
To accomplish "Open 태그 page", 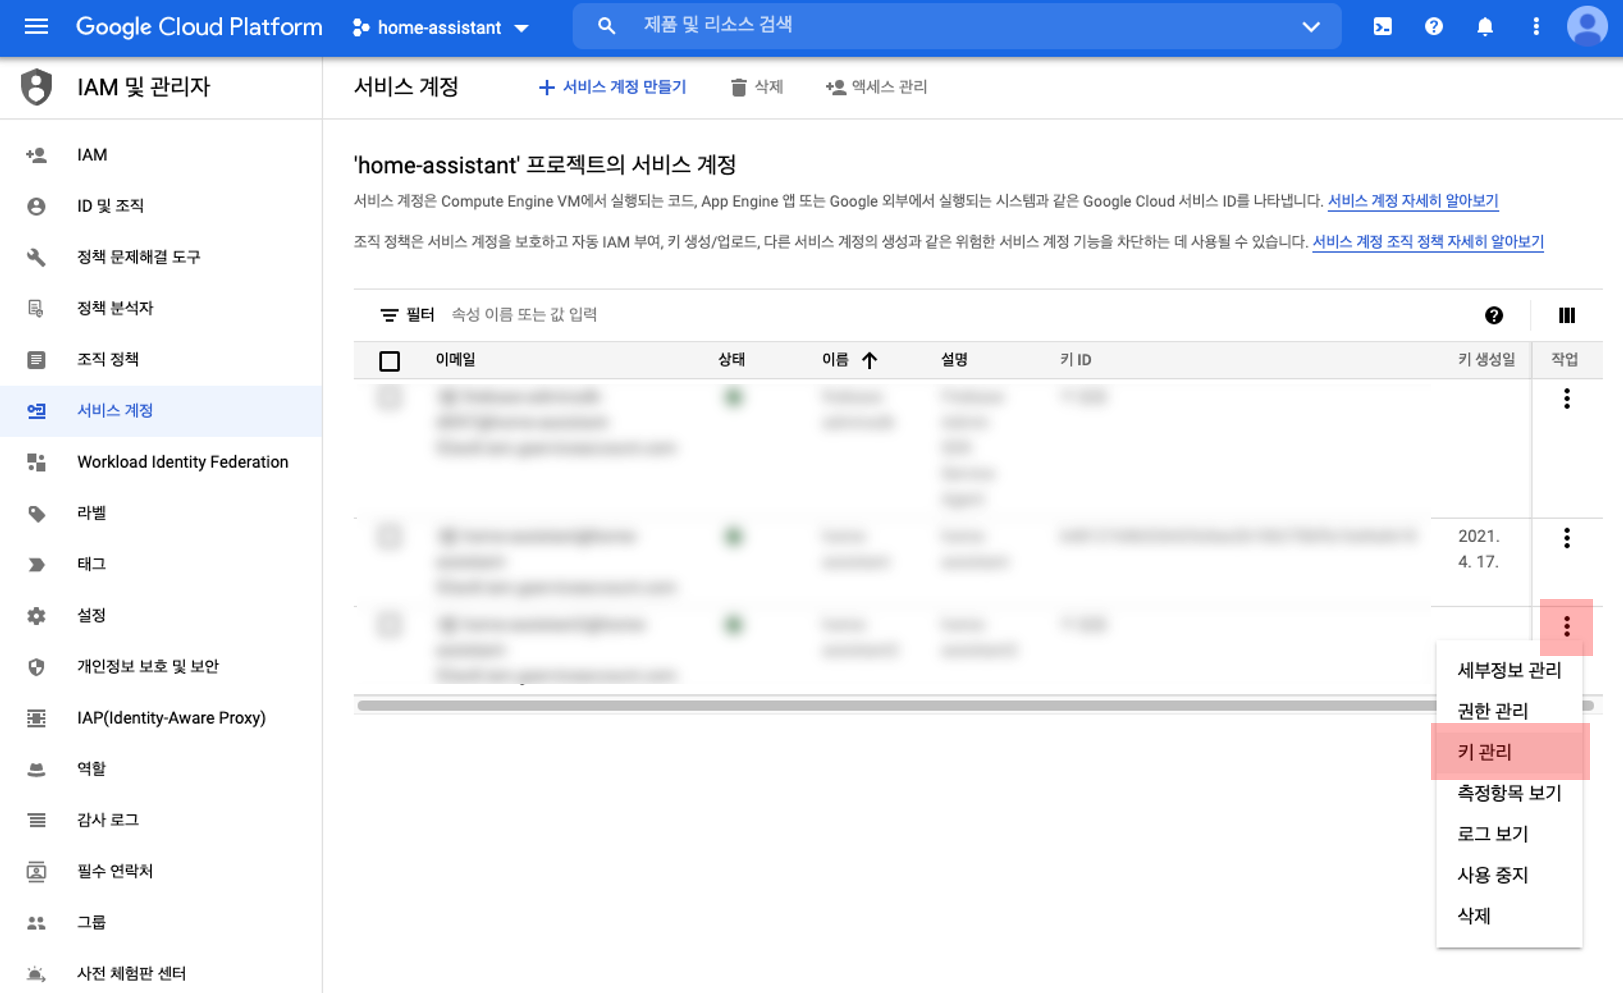I will [x=161, y=564].
